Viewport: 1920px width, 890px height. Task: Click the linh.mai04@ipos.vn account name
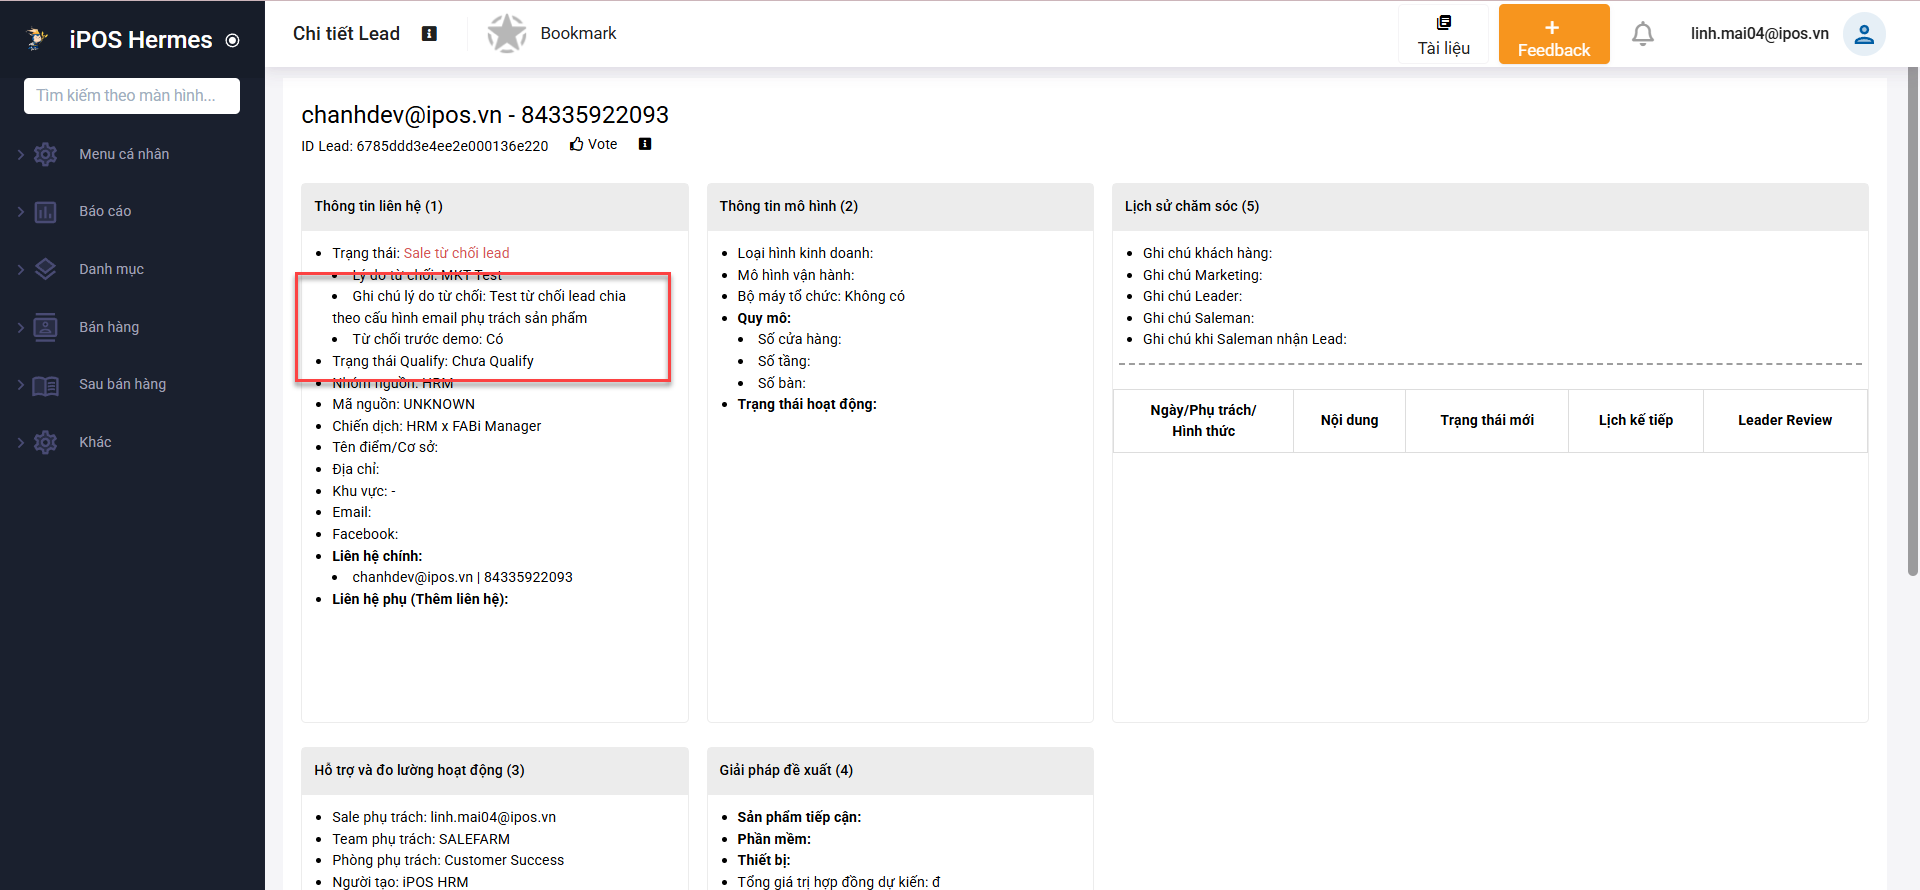1759,33
